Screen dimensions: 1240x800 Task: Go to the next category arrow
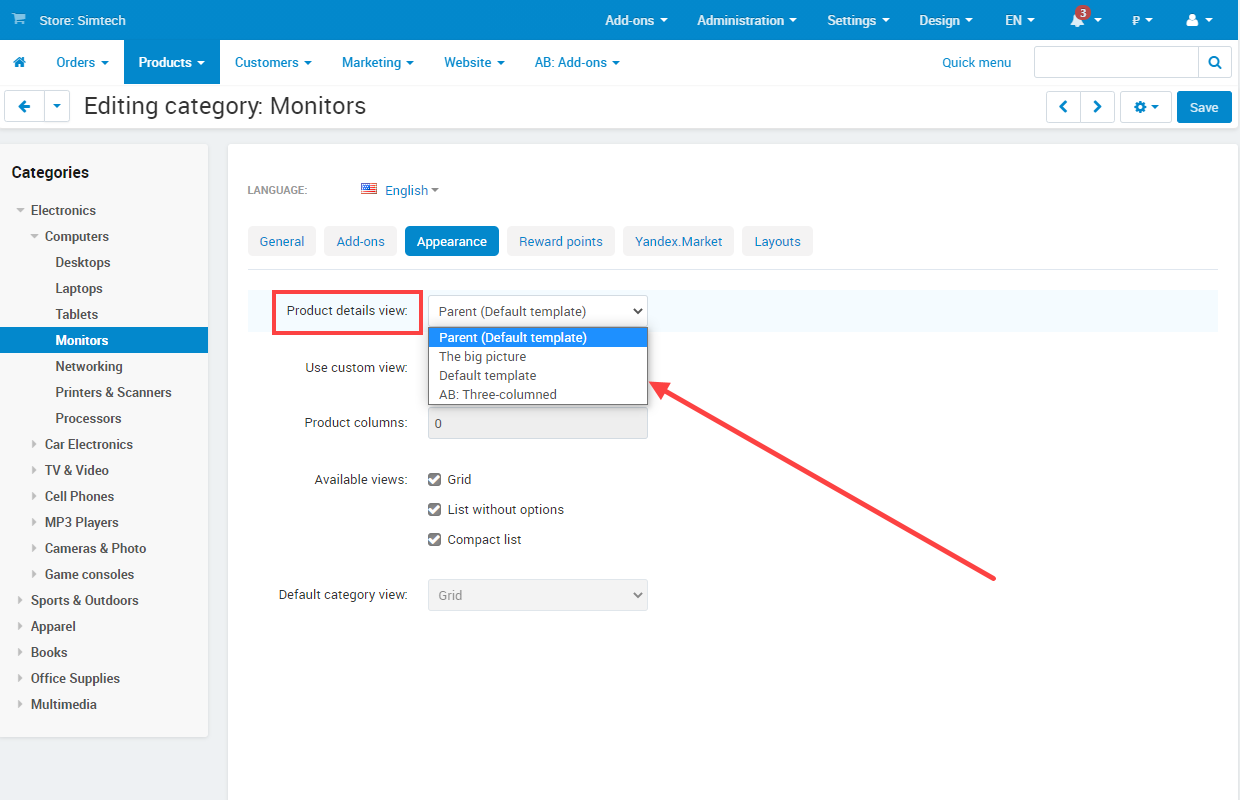[1097, 107]
